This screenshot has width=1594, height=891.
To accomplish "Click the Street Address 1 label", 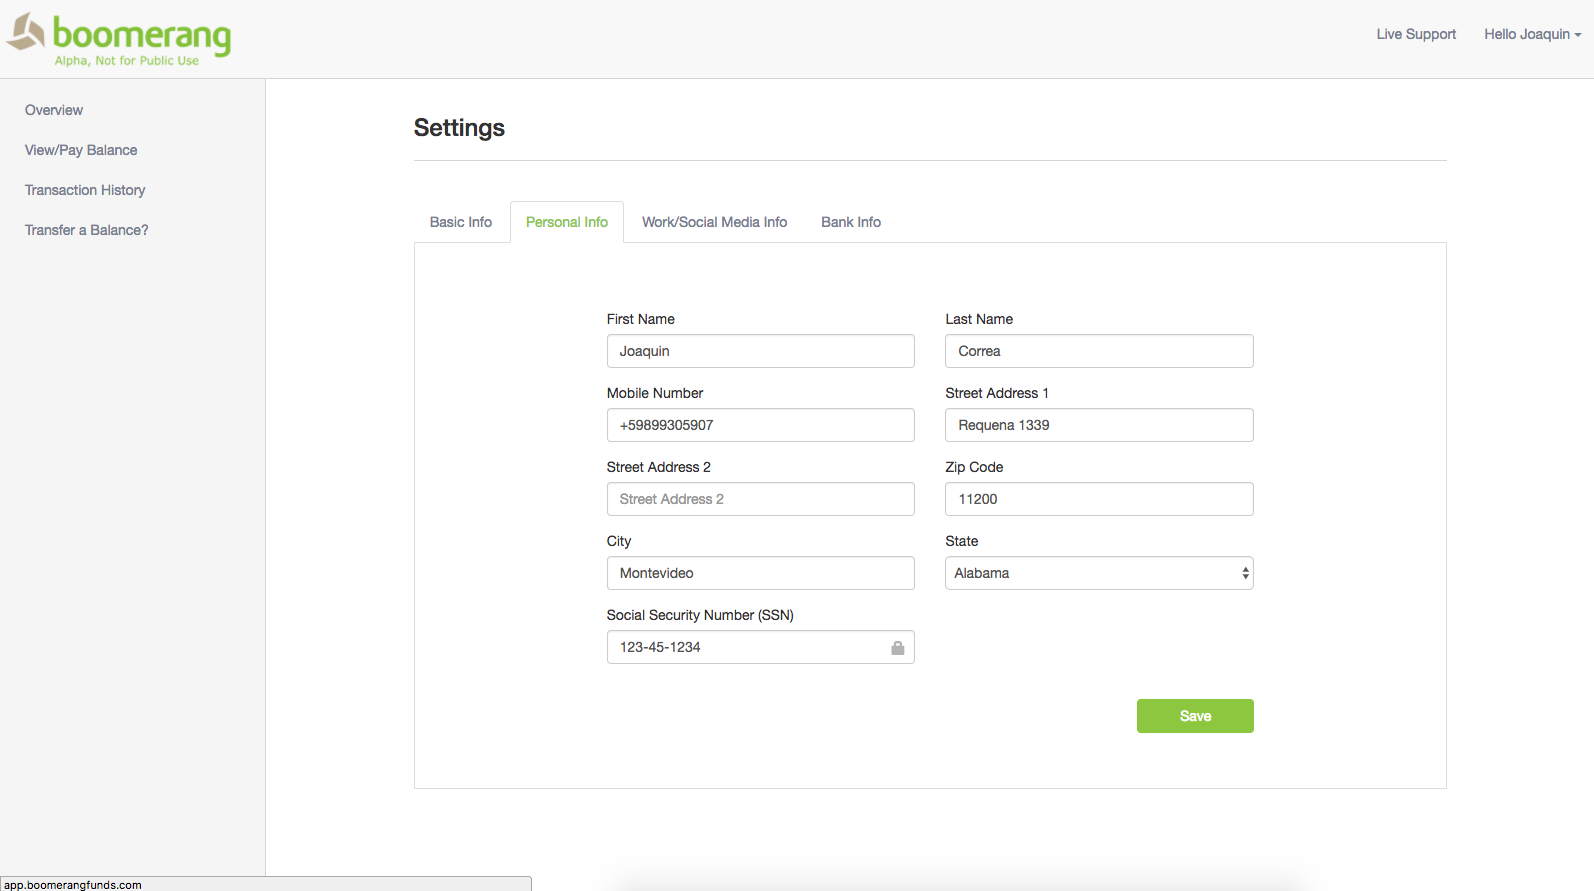I will (997, 393).
